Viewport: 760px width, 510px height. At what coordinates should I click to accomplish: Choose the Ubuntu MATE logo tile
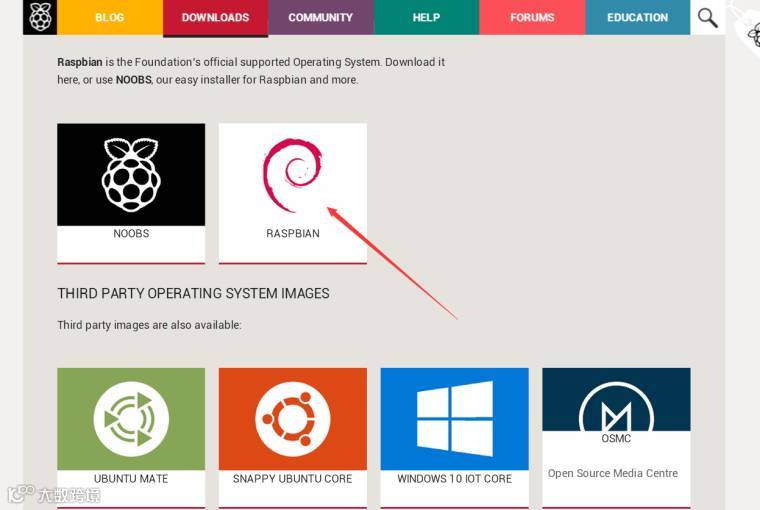(x=131, y=419)
